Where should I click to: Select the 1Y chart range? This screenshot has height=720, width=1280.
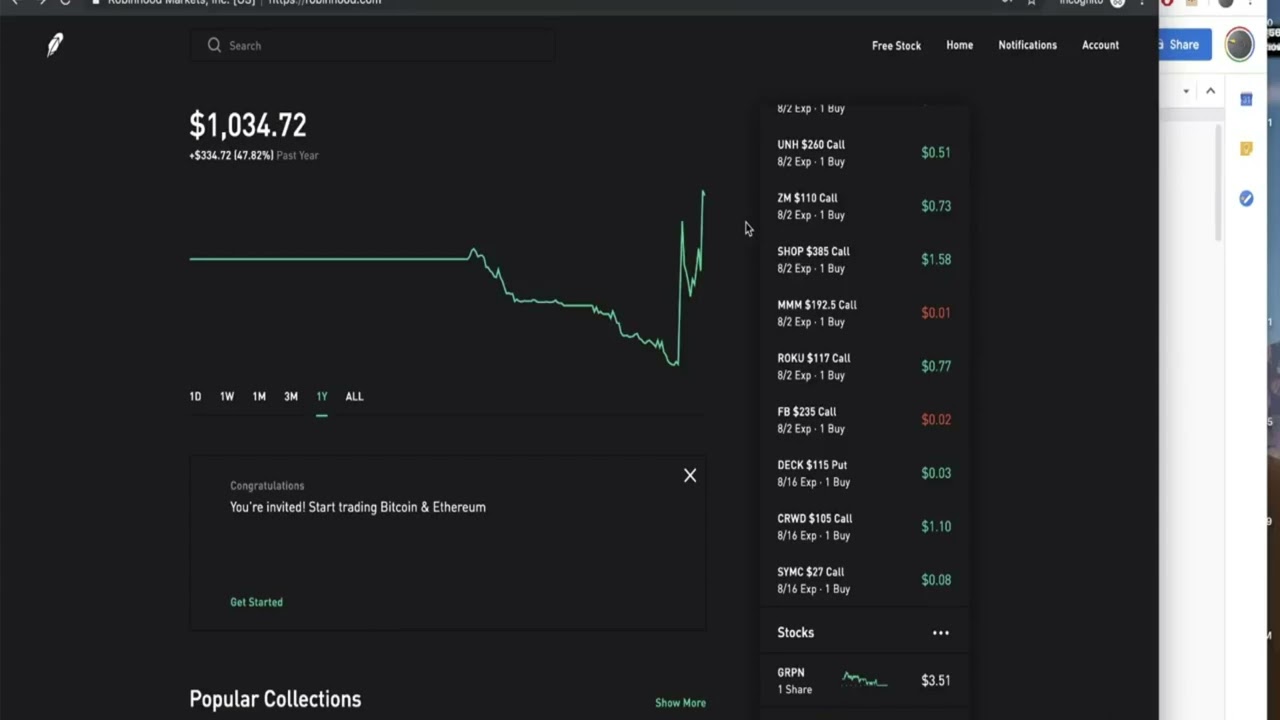tap(322, 396)
